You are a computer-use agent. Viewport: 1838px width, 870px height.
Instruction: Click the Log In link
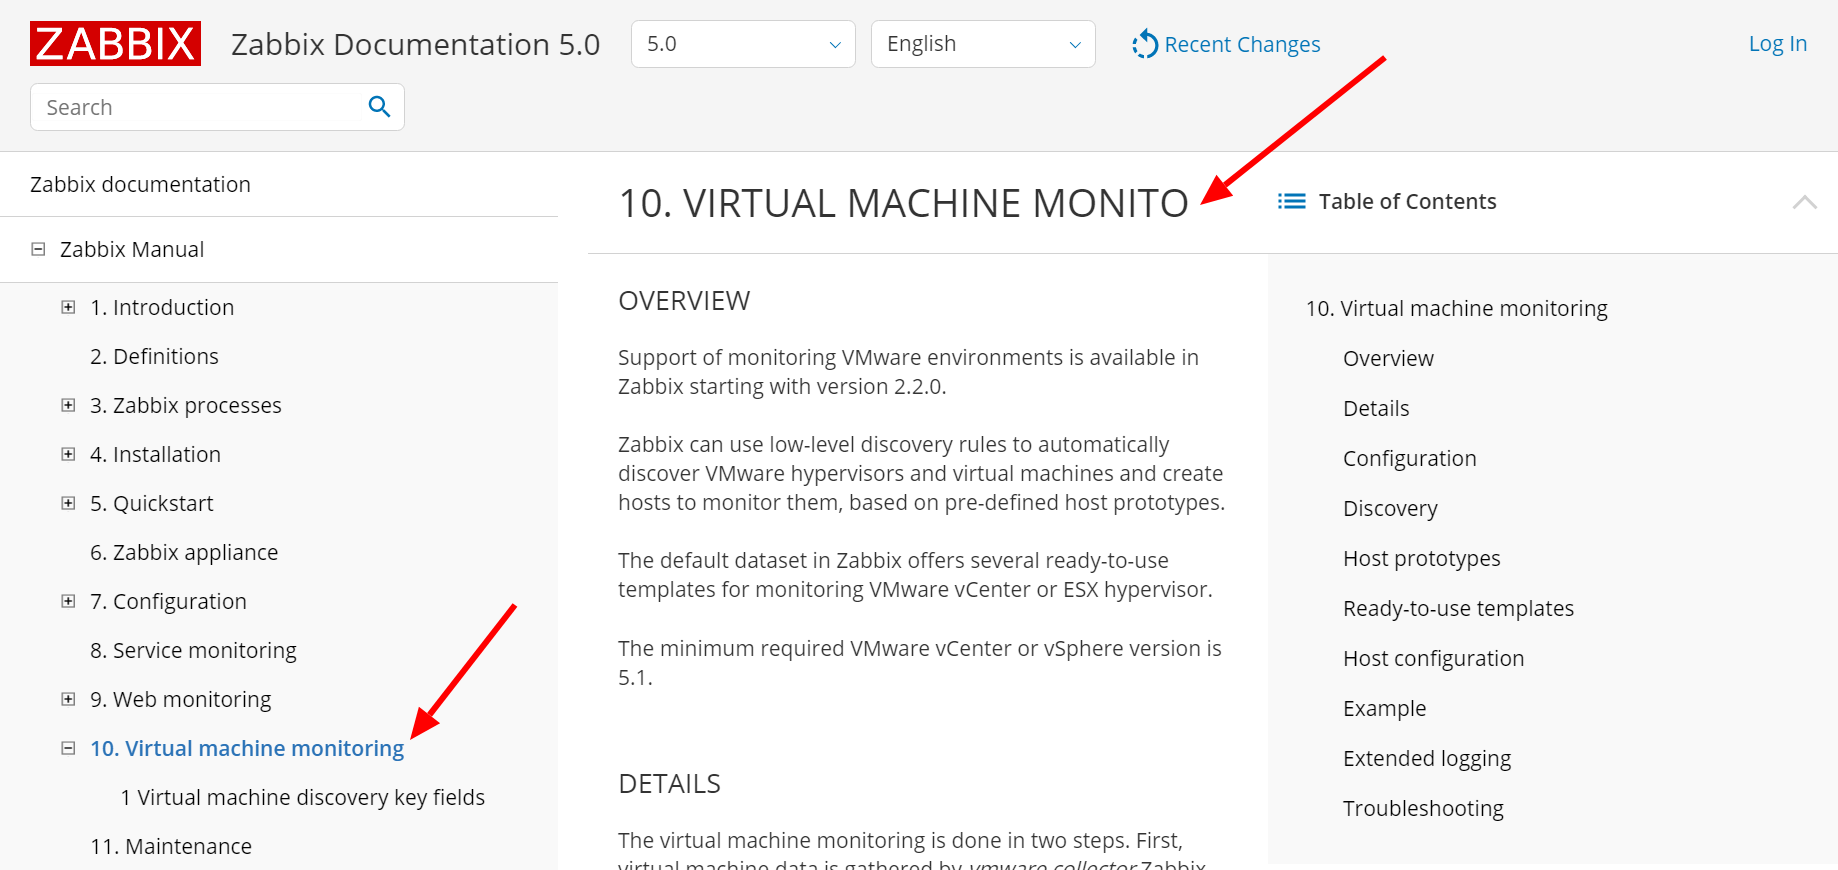1777,43
